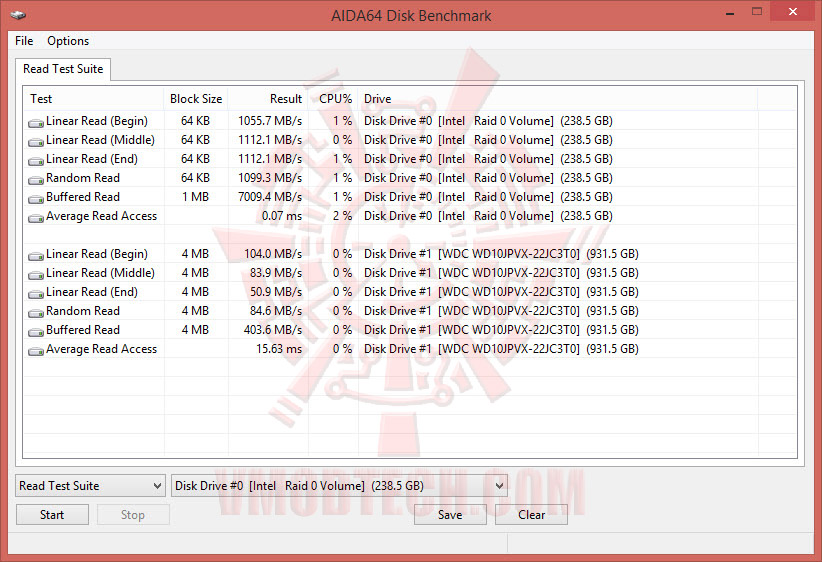Viewport: 822px width, 562px height.
Task: Select the 1055.7 MB/s result cell
Action: click(270, 121)
